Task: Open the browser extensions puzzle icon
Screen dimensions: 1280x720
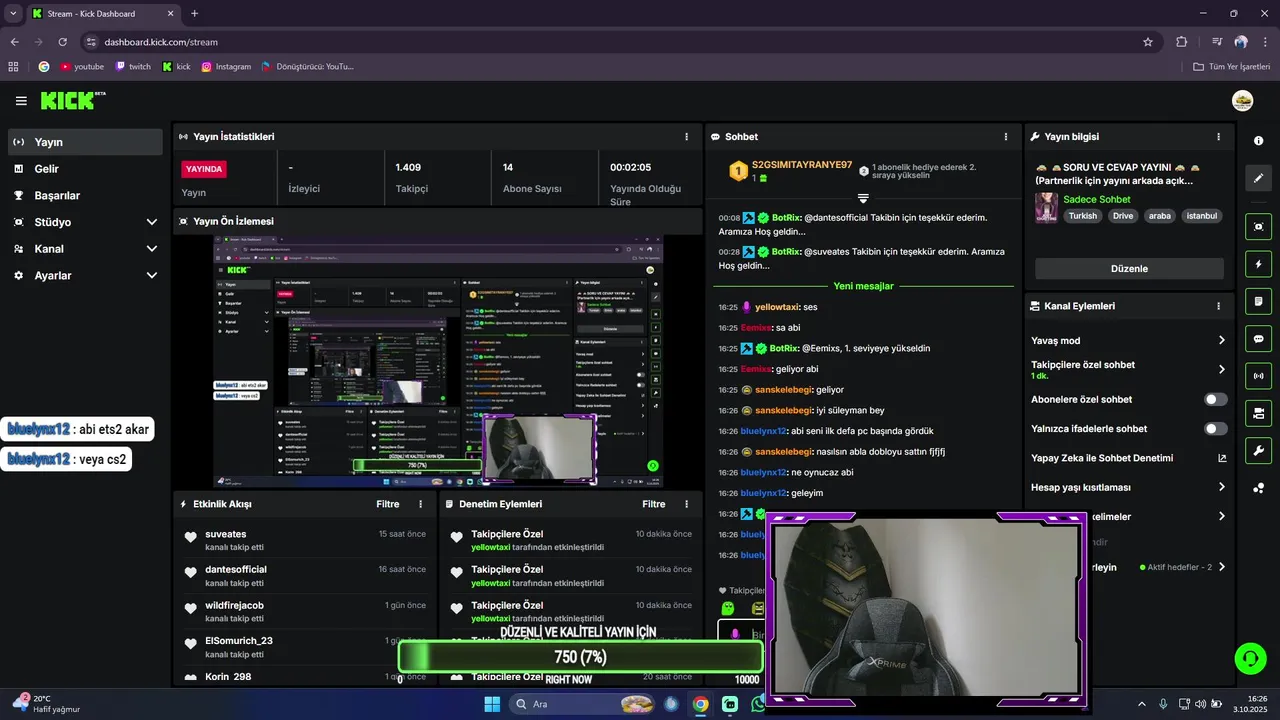Action: 1181,42
